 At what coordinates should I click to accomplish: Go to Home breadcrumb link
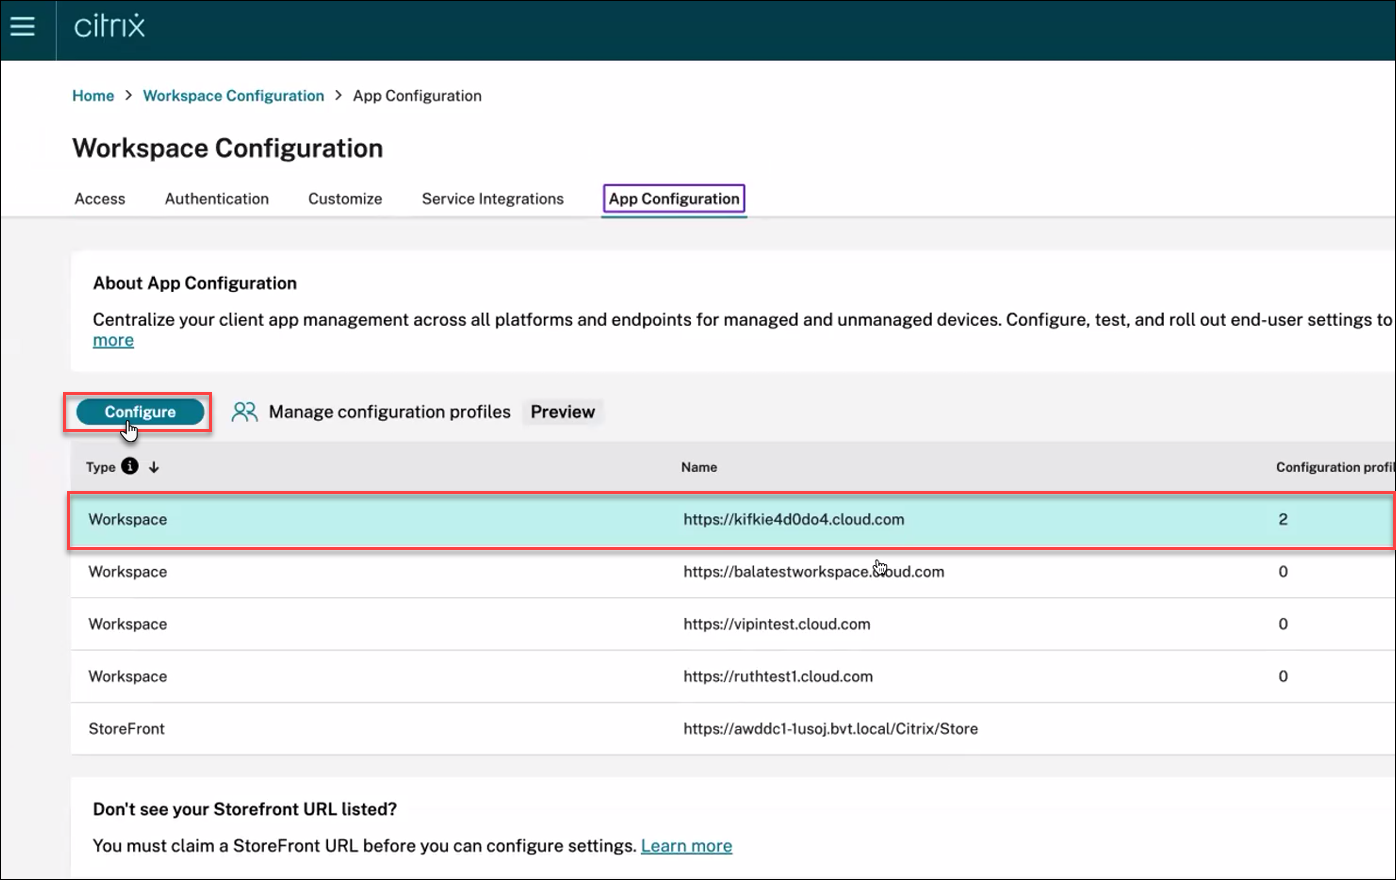pyautogui.click(x=93, y=96)
